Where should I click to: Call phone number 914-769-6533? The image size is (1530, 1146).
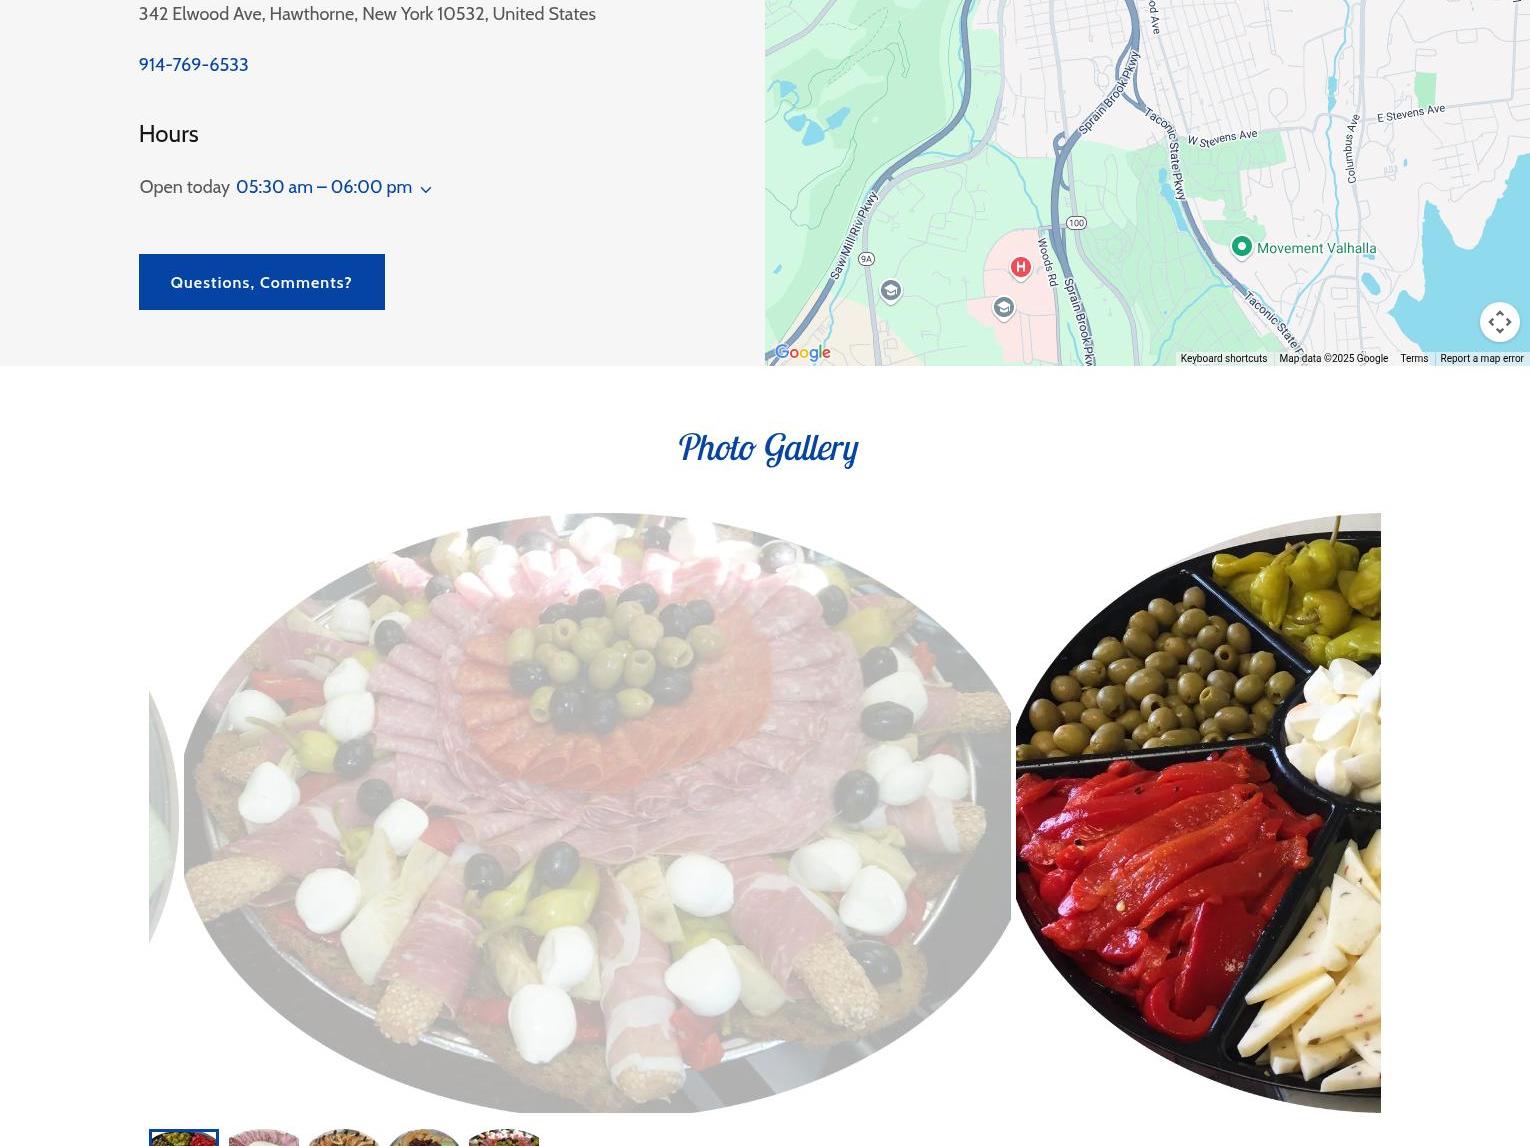coord(193,64)
